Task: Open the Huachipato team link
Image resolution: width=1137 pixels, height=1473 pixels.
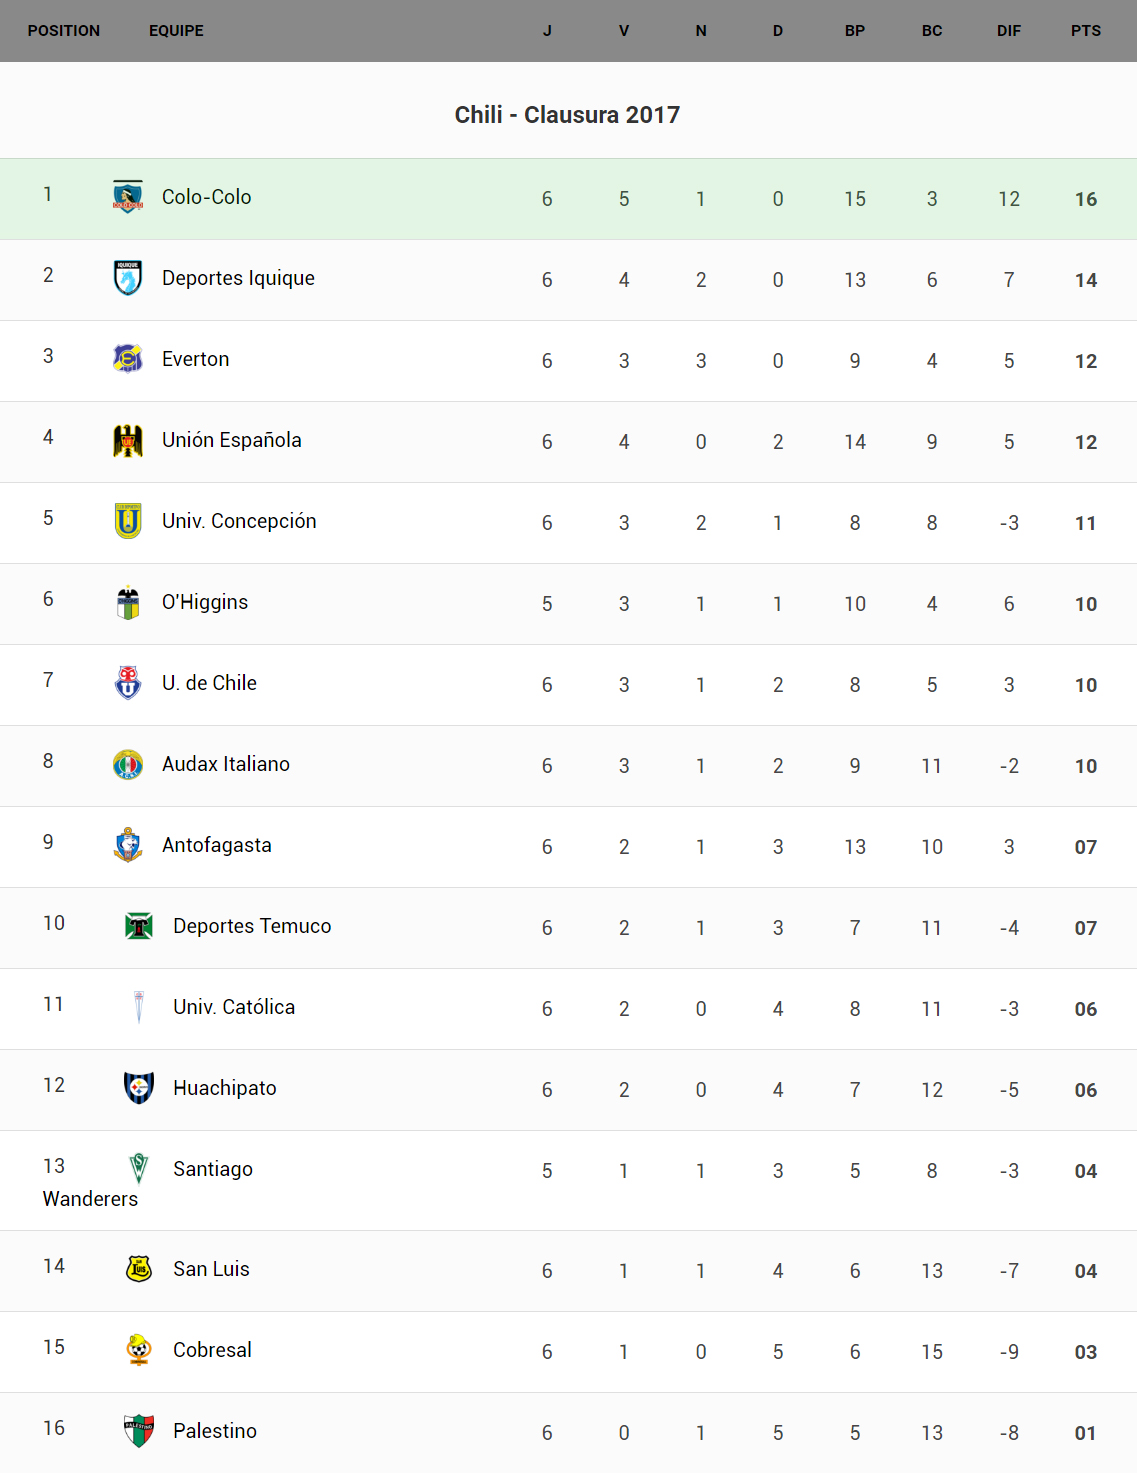Action: [225, 1088]
